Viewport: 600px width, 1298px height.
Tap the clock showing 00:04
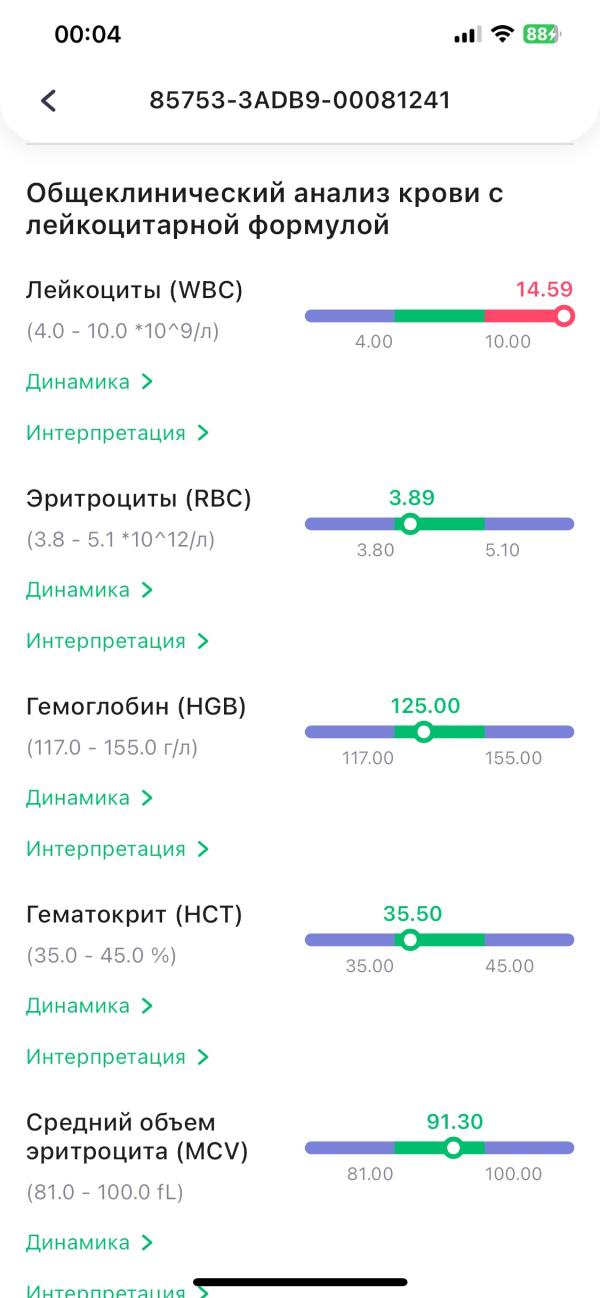tap(88, 34)
